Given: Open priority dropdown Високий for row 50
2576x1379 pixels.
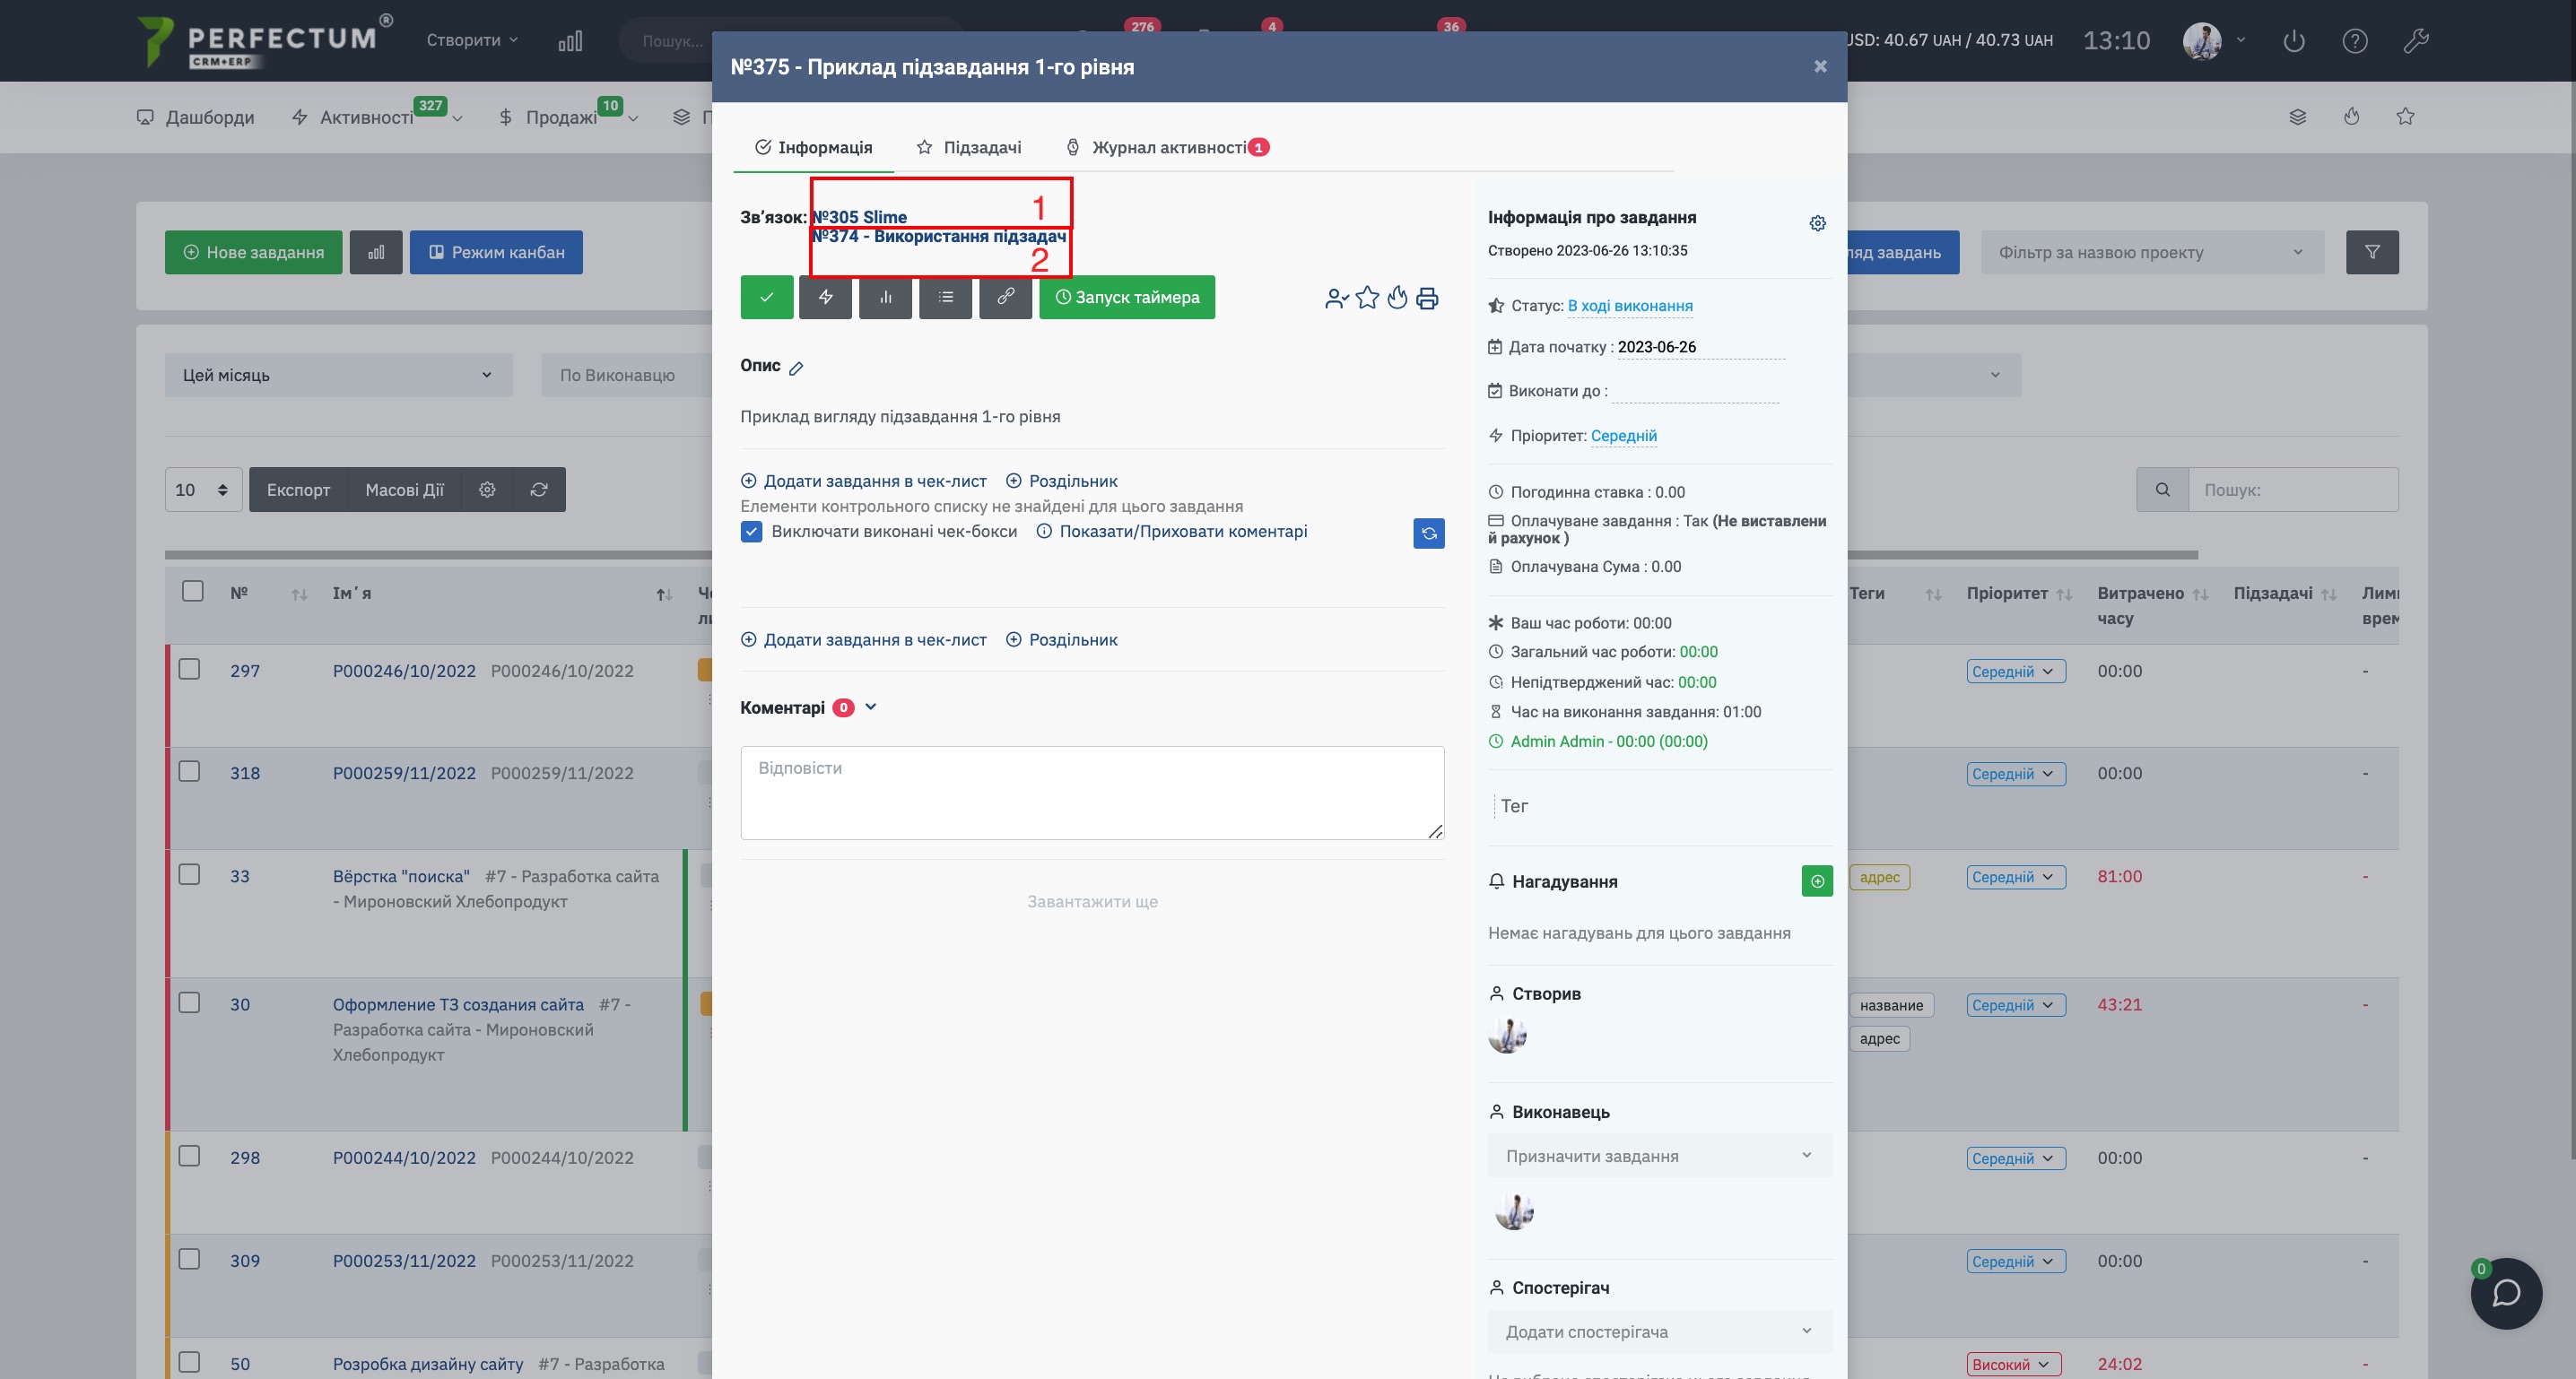Looking at the screenshot, I should tap(2013, 1365).
